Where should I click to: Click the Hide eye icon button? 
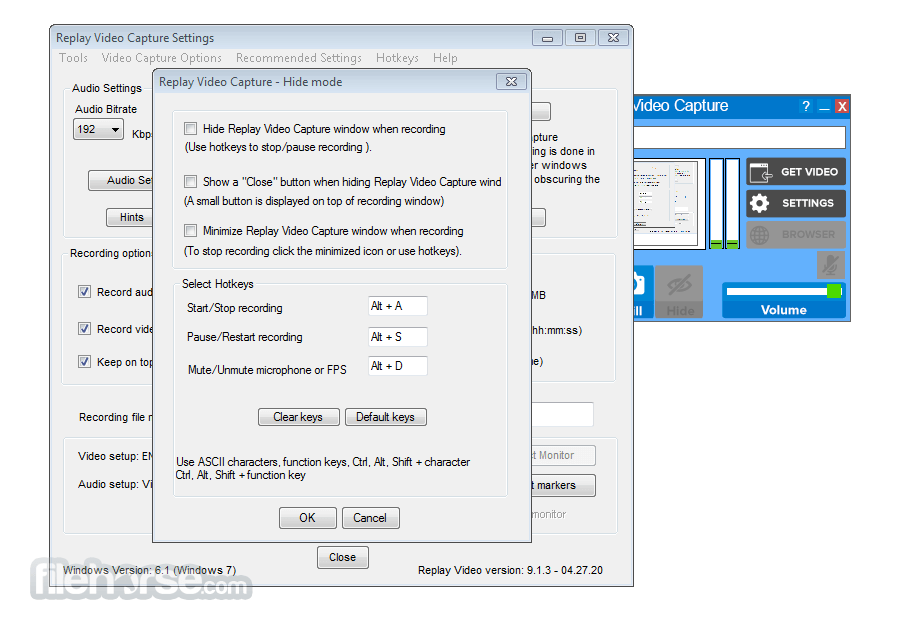(680, 292)
